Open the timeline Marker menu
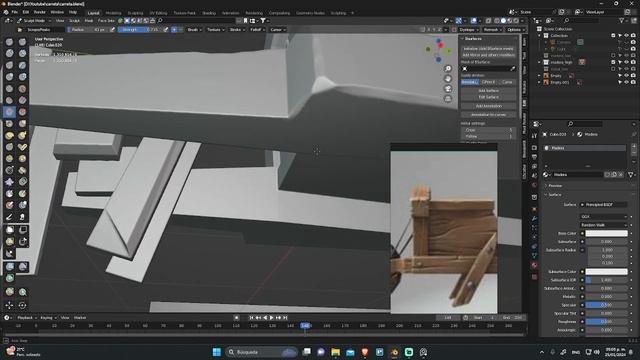Image resolution: width=640 pixels, height=360 pixels. [80, 318]
